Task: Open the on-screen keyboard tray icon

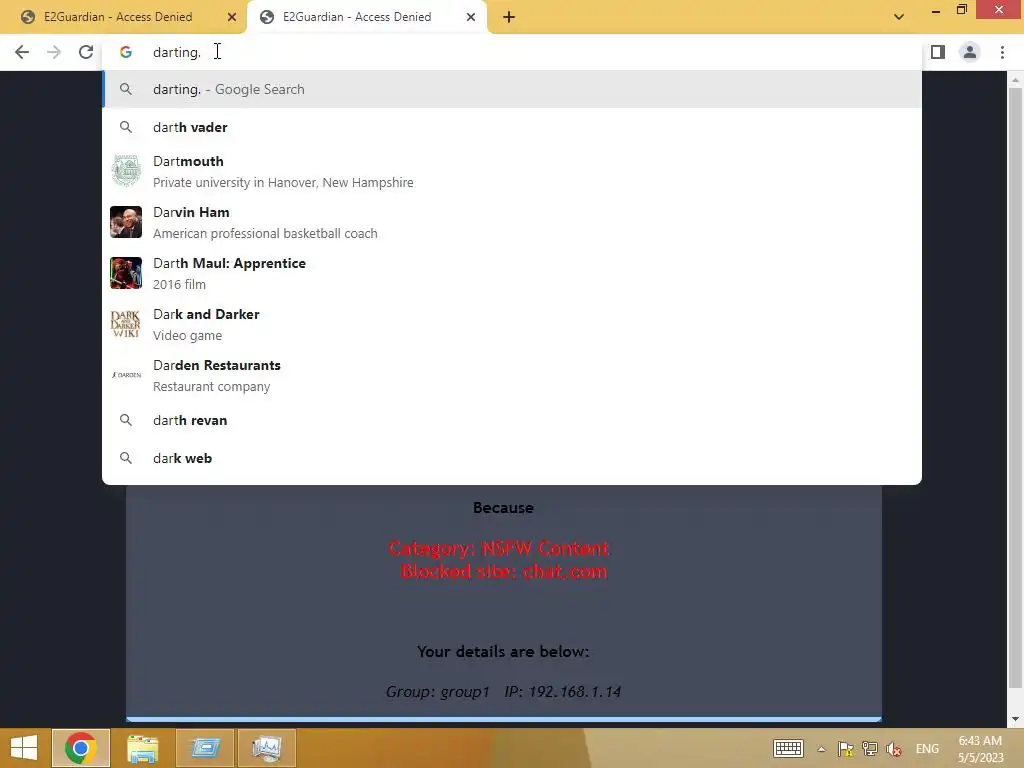Action: (x=788, y=748)
